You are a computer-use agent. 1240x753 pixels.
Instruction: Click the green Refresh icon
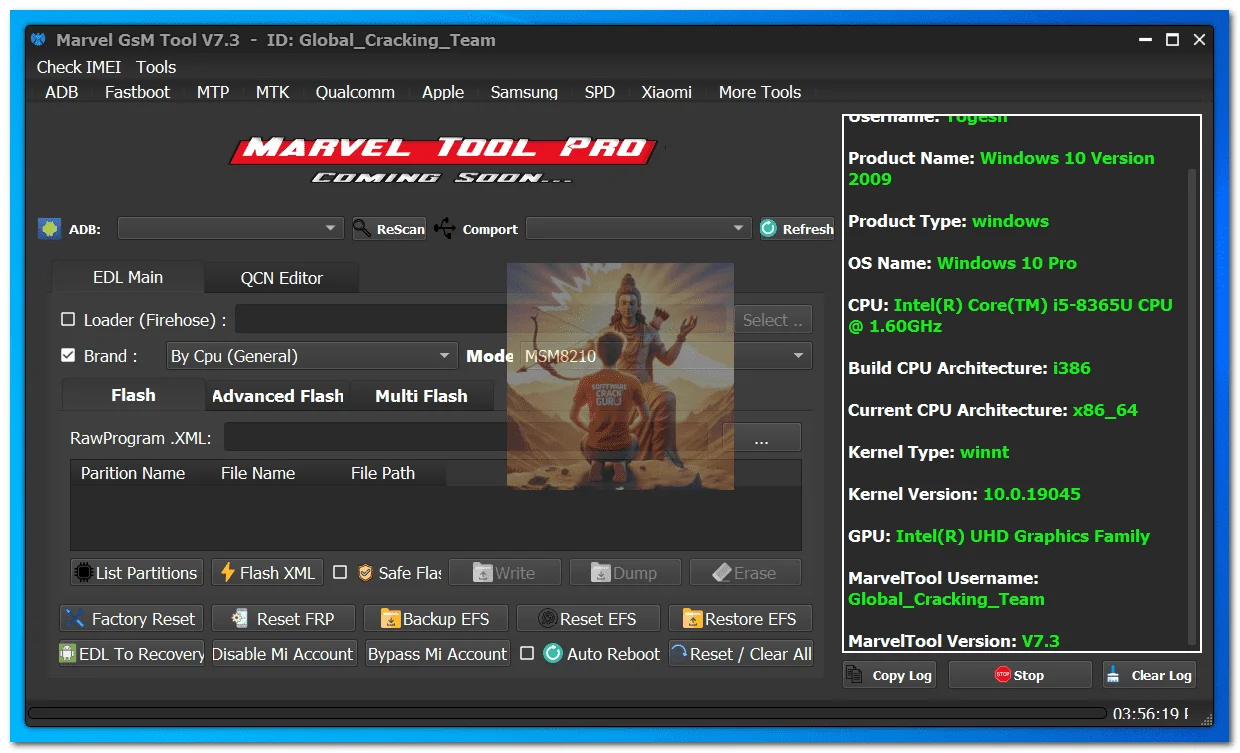[x=769, y=229]
